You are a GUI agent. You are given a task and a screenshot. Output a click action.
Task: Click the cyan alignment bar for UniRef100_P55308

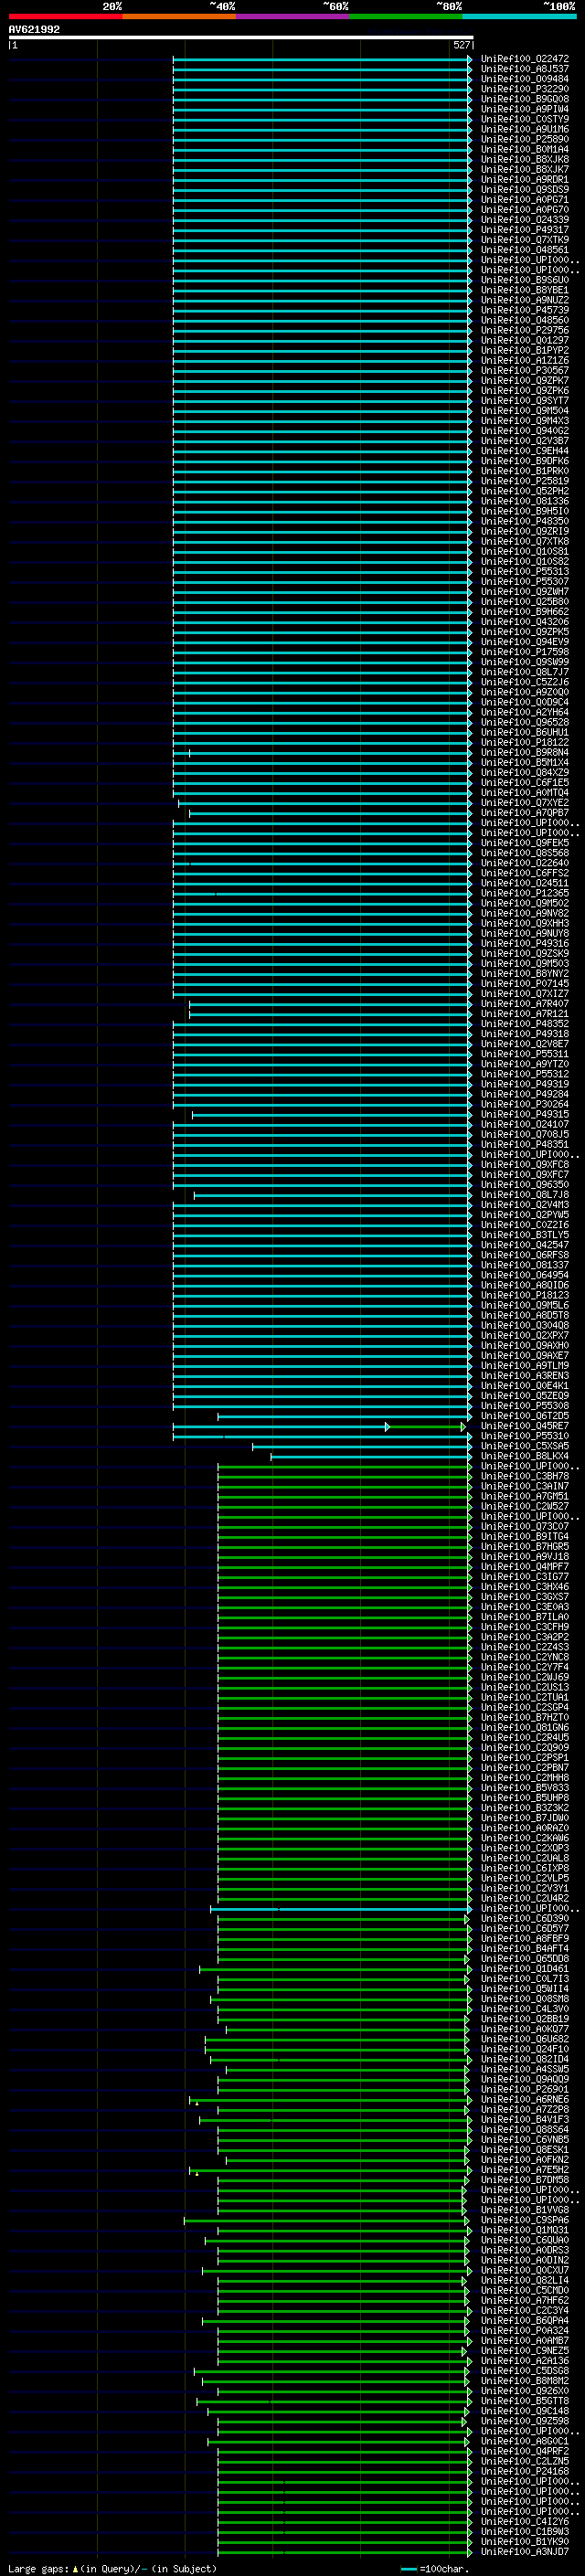click(x=321, y=1406)
